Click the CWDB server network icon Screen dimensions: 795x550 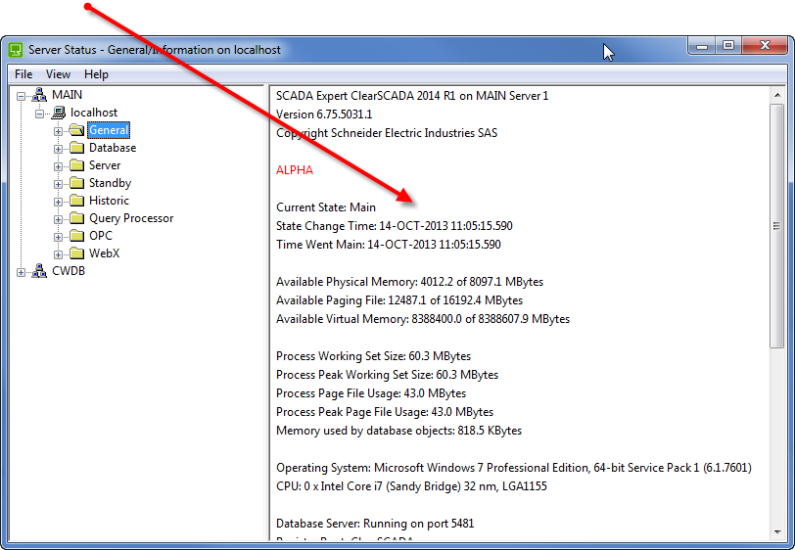pyautogui.click(x=39, y=271)
